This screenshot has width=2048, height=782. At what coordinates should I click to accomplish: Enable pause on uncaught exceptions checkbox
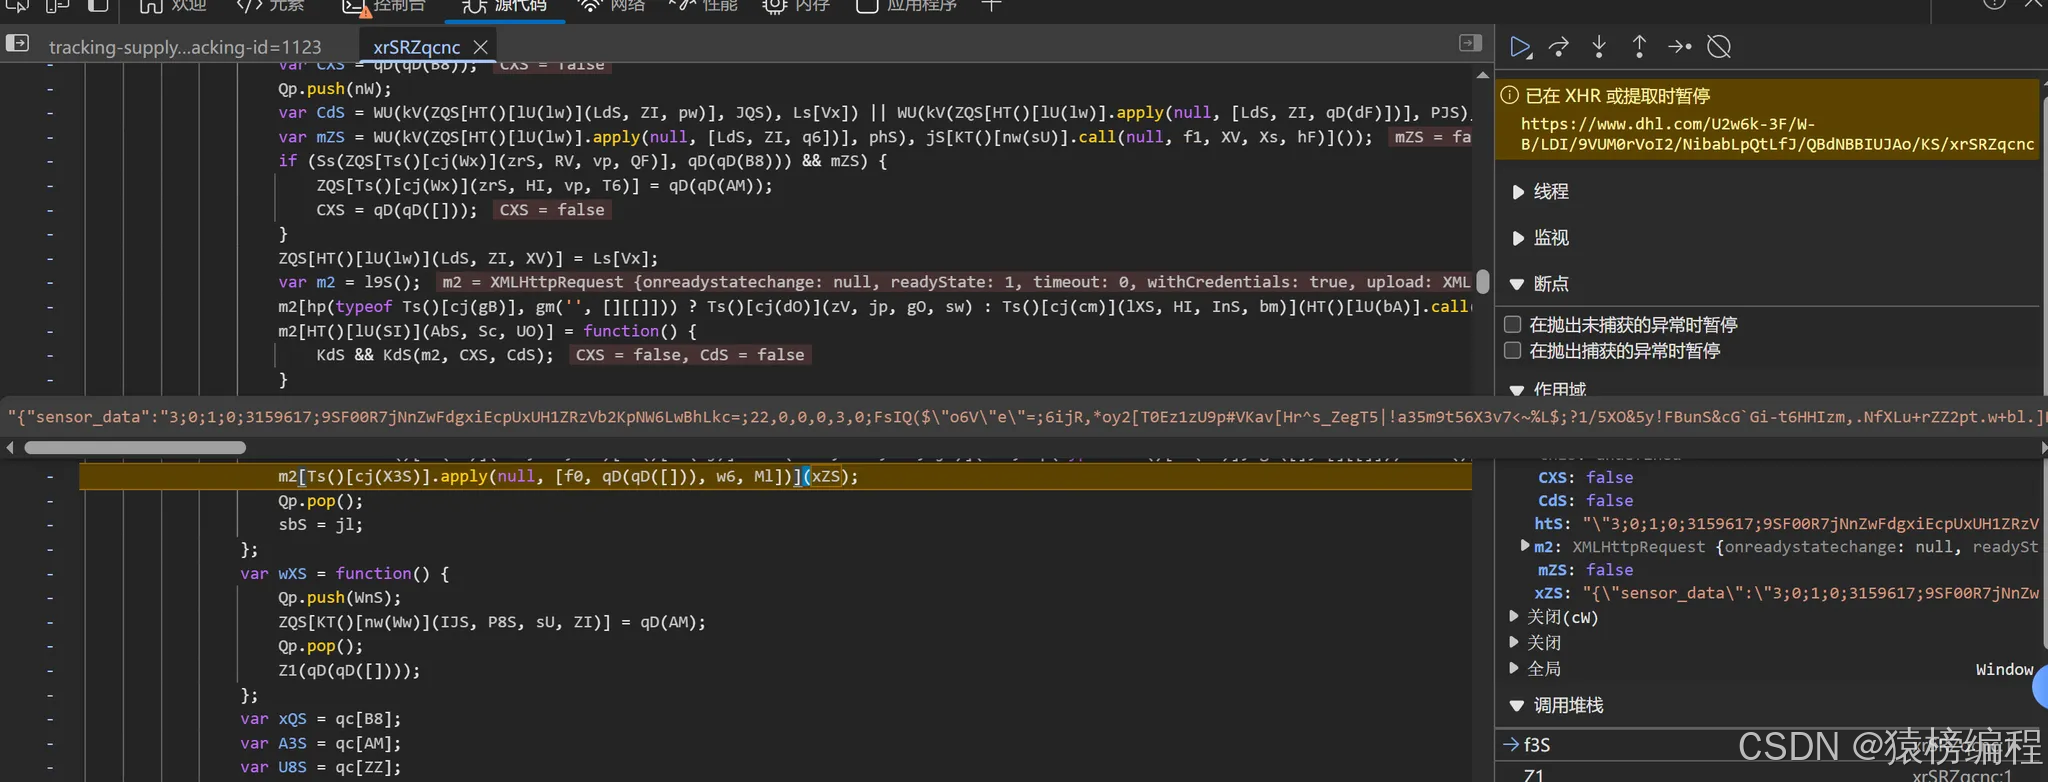click(1513, 324)
